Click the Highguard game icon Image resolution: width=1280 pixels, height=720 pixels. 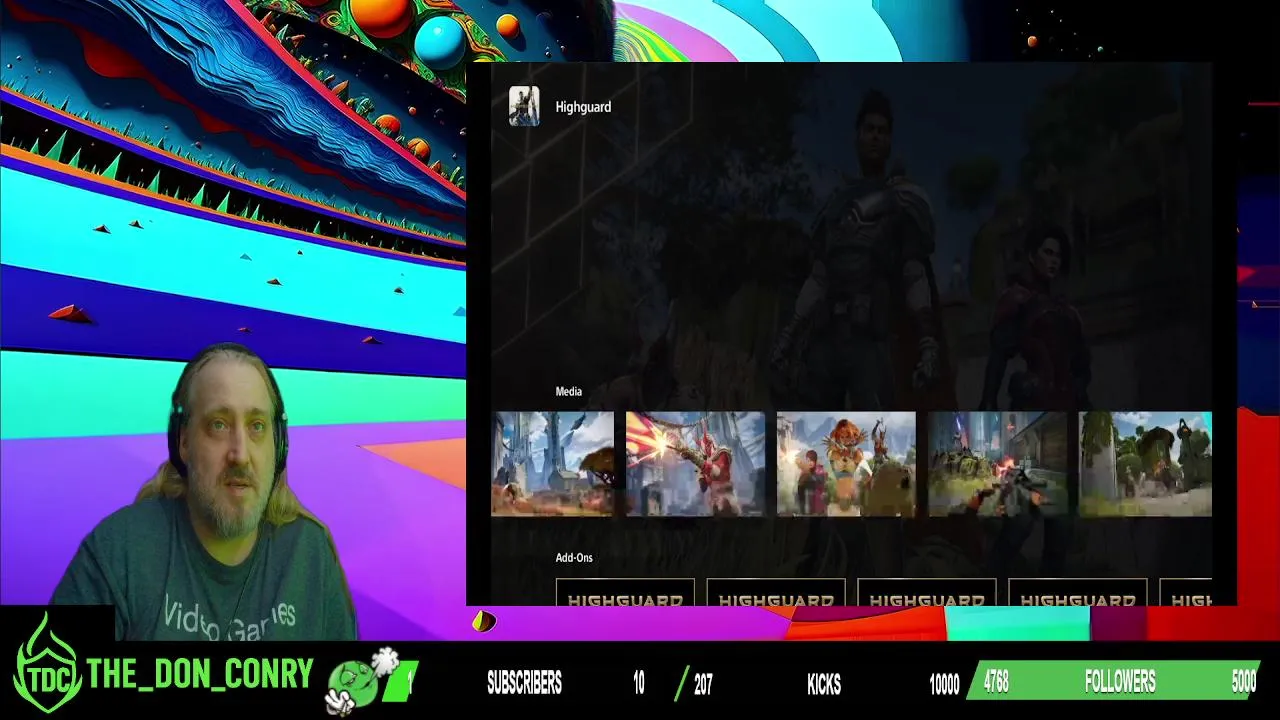pos(524,106)
